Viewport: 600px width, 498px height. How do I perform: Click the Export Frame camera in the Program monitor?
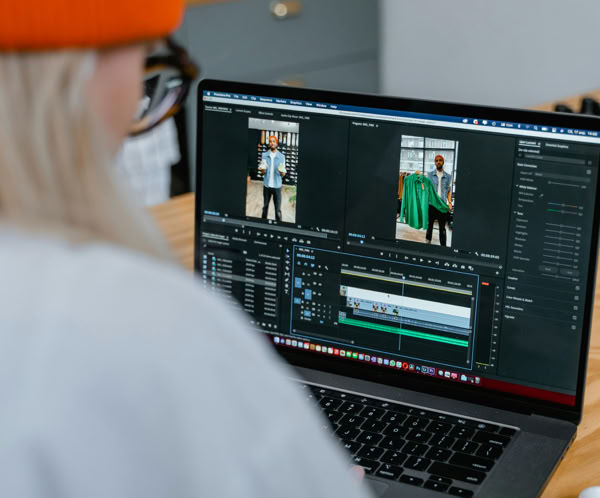pos(463,267)
